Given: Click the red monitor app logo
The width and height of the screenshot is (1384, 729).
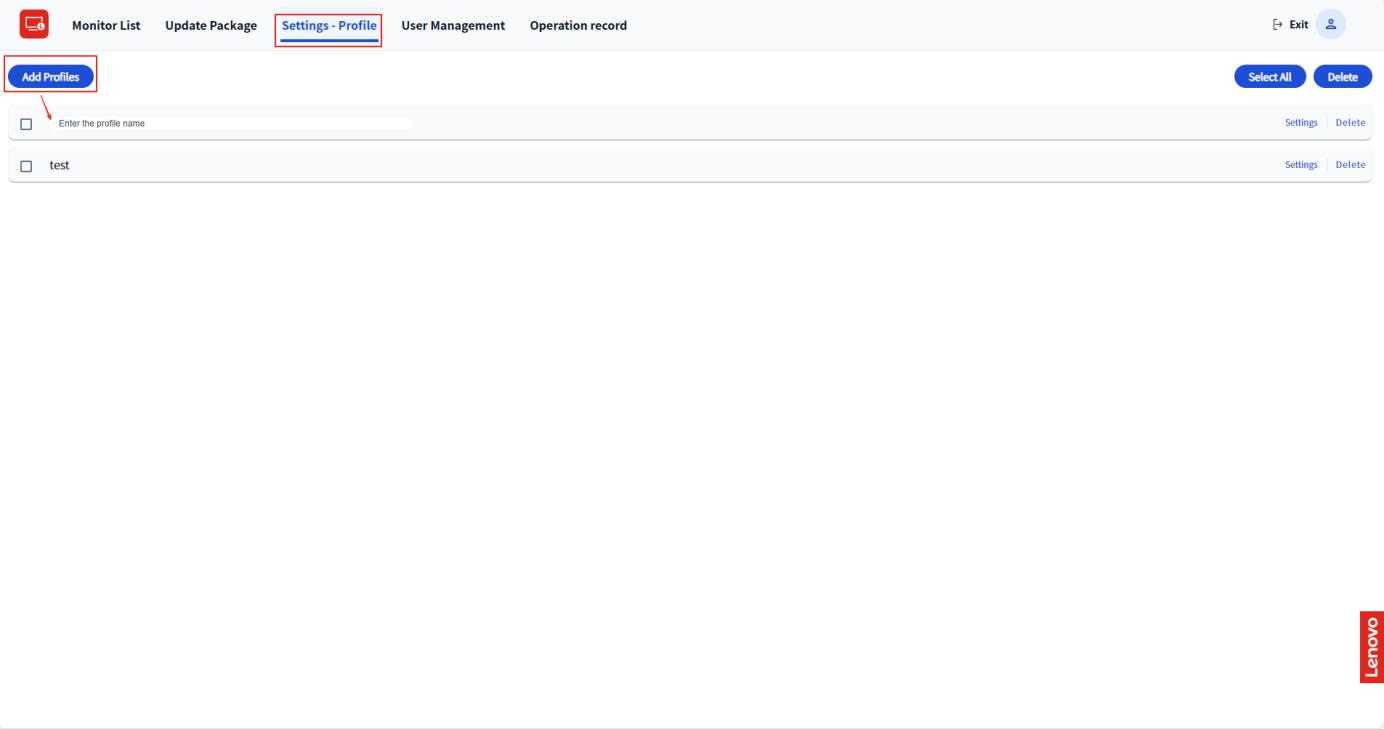Looking at the screenshot, I should tap(35, 25).
